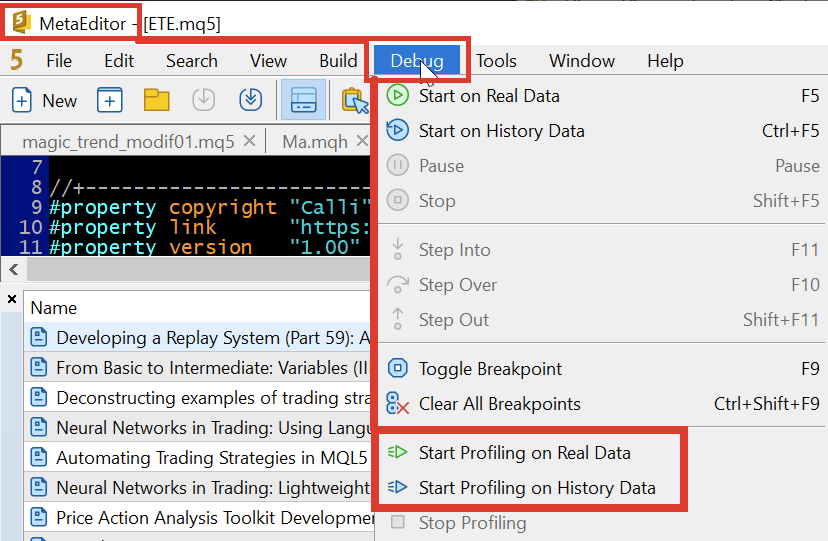Click the Stop Profiling square icon
The image size is (828, 541).
tap(398, 523)
